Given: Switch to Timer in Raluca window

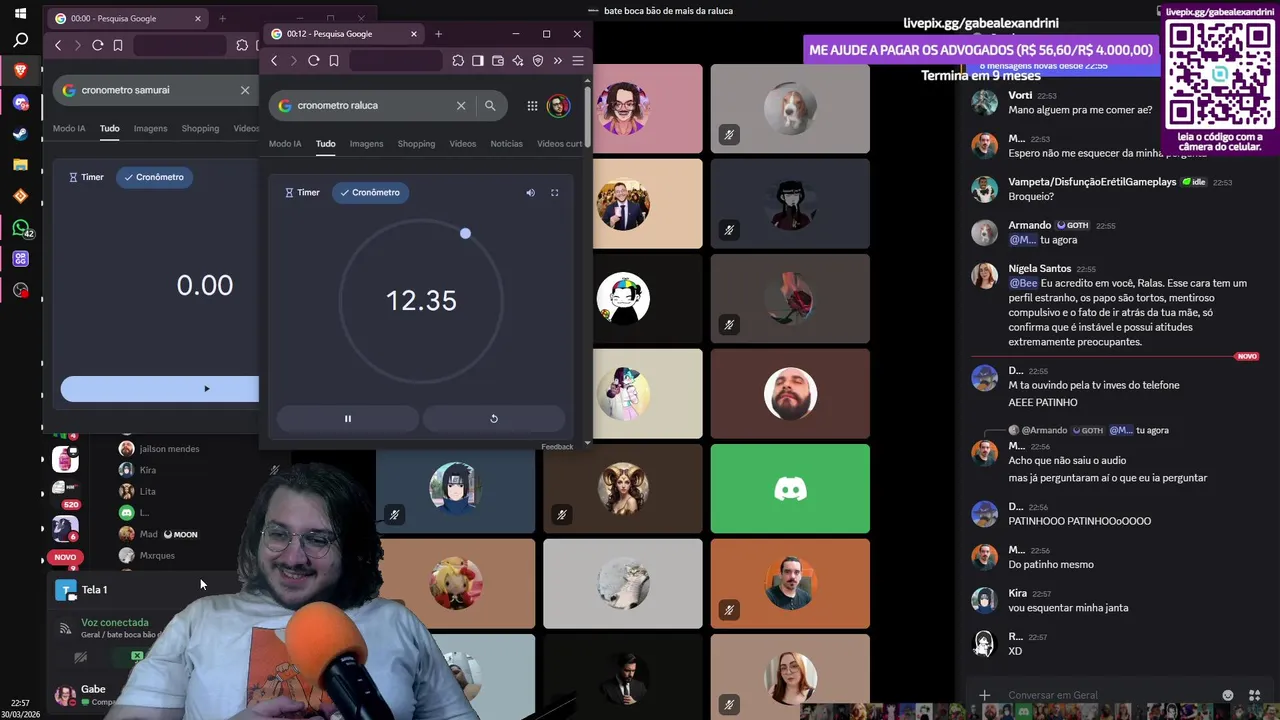Looking at the screenshot, I should pyautogui.click(x=302, y=193).
